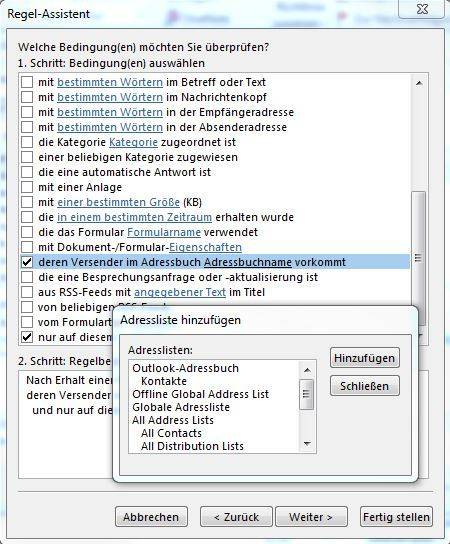The image size is (450, 544).
Task: Open the 'Kategorie' hyperlink
Action: click(133, 142)
